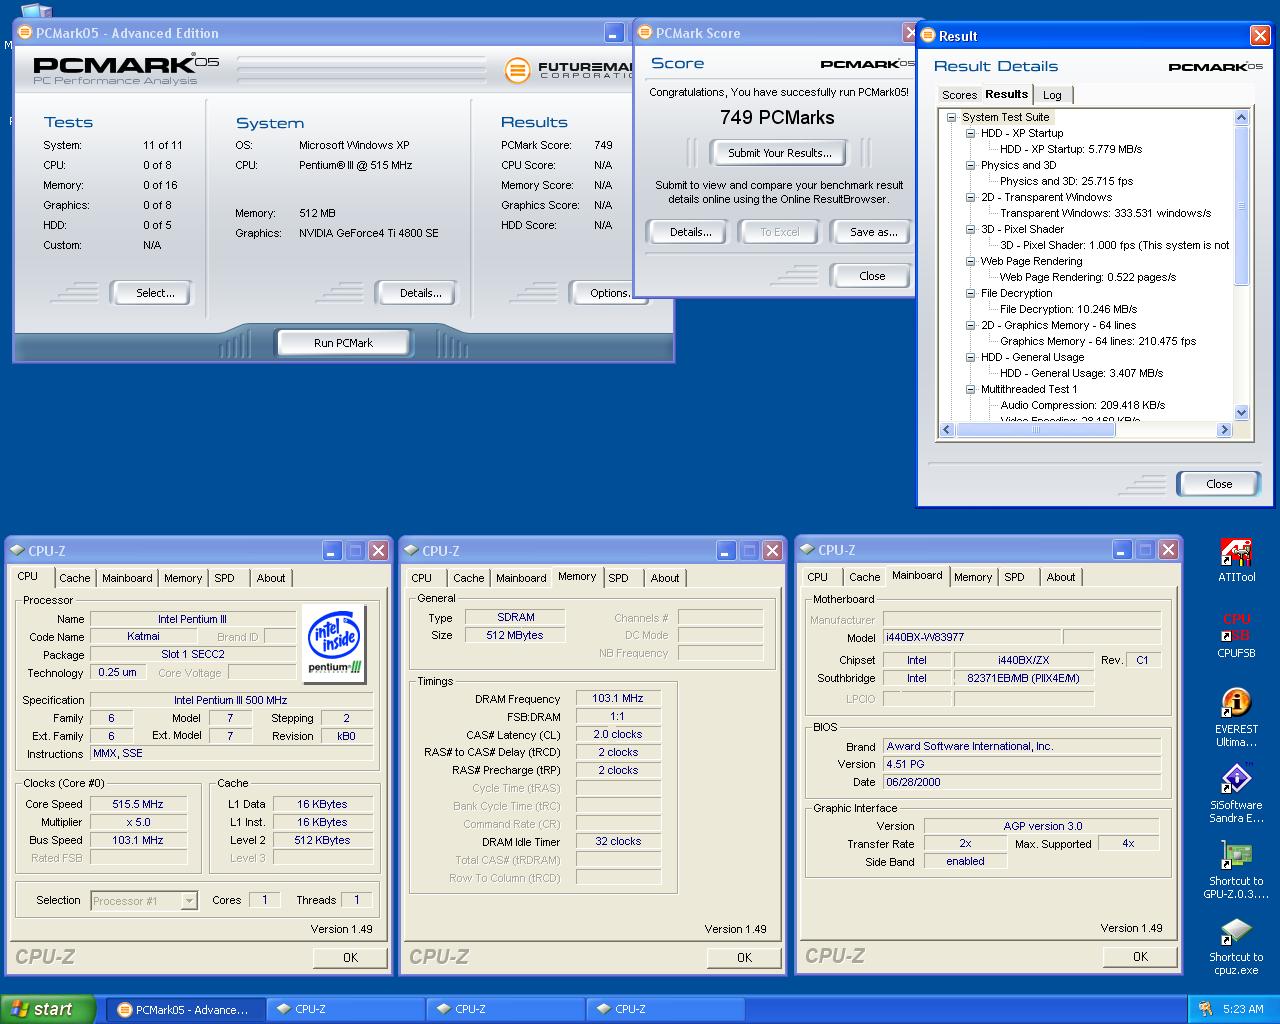Click the PCMark Score window's title icon

tap(645, 32)
